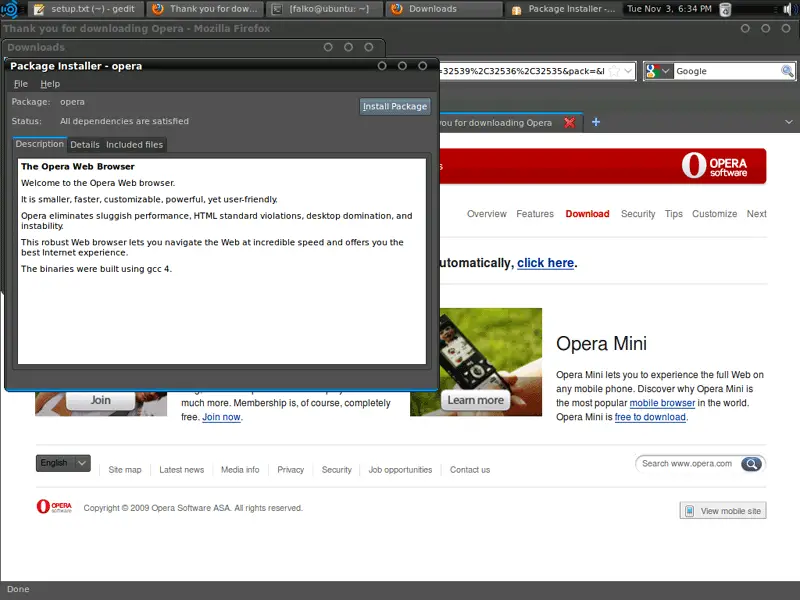The image size is (800, 600).
Task: Click the footer Opera logo
Action: point(54,506)
